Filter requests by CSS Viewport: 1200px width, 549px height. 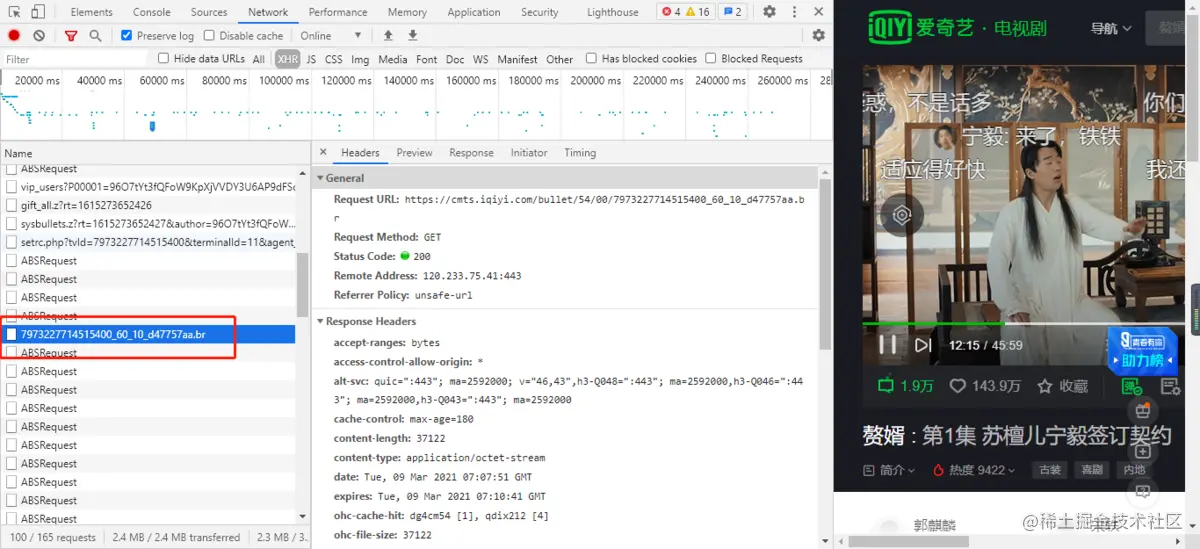pos(334,59)
